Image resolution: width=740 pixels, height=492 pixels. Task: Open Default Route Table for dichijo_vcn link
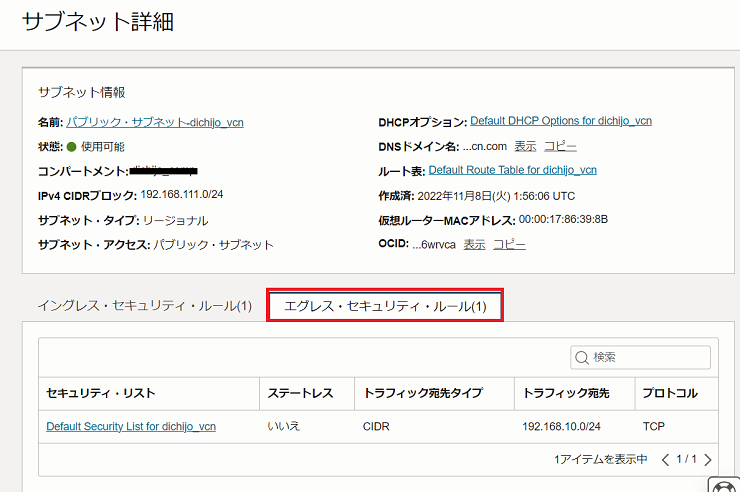tap(513, 170)
